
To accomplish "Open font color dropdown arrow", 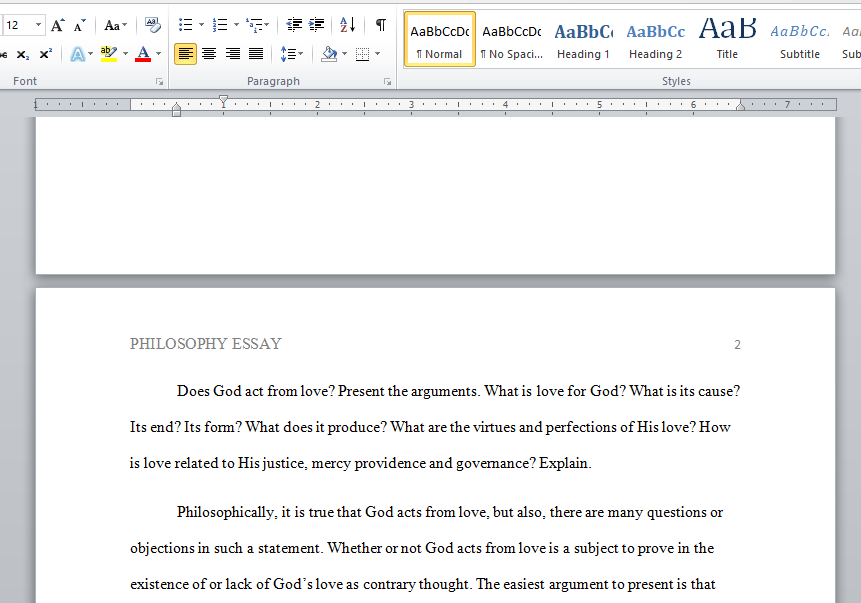I will click(x=158, y=54).
